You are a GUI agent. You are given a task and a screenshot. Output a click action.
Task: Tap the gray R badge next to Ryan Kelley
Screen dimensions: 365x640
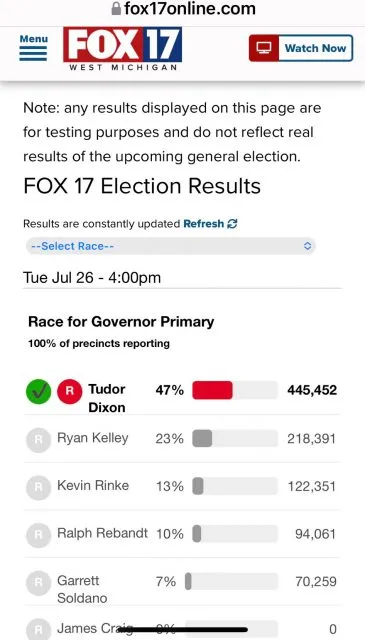[x=38, y=440]
